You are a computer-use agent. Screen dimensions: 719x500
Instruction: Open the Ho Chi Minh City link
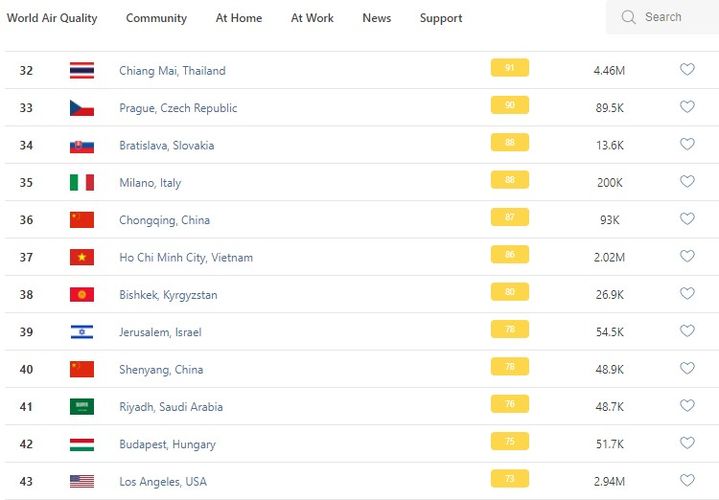click(x=186, y=257)
